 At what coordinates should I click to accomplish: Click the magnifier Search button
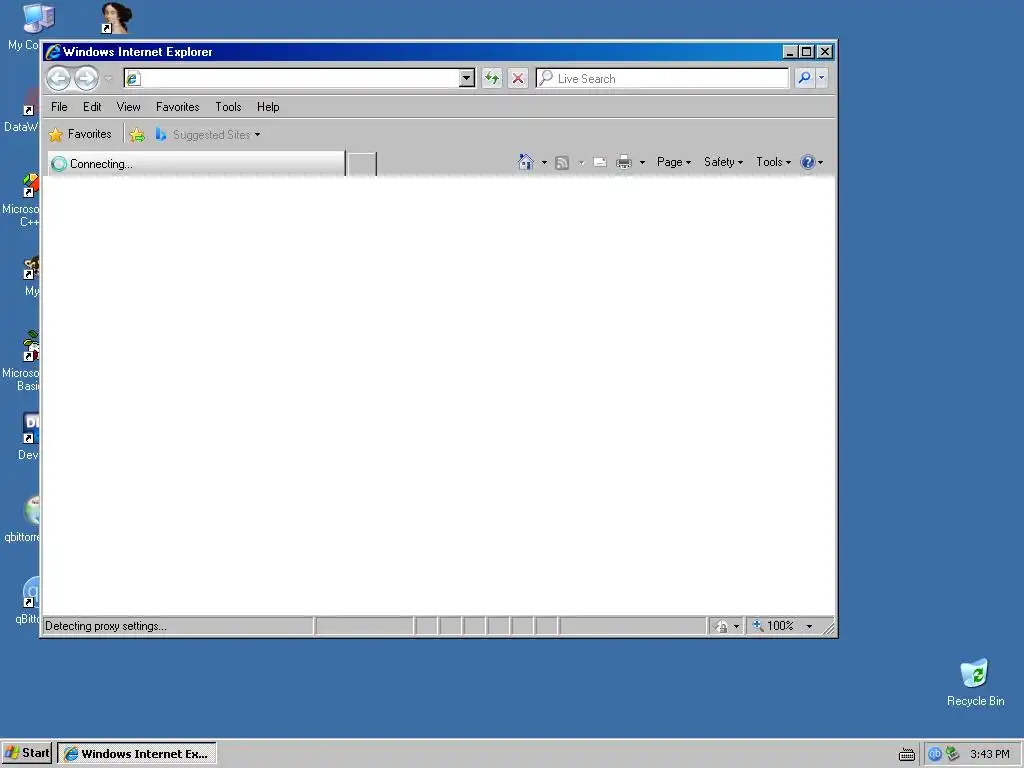coord(805,78)
